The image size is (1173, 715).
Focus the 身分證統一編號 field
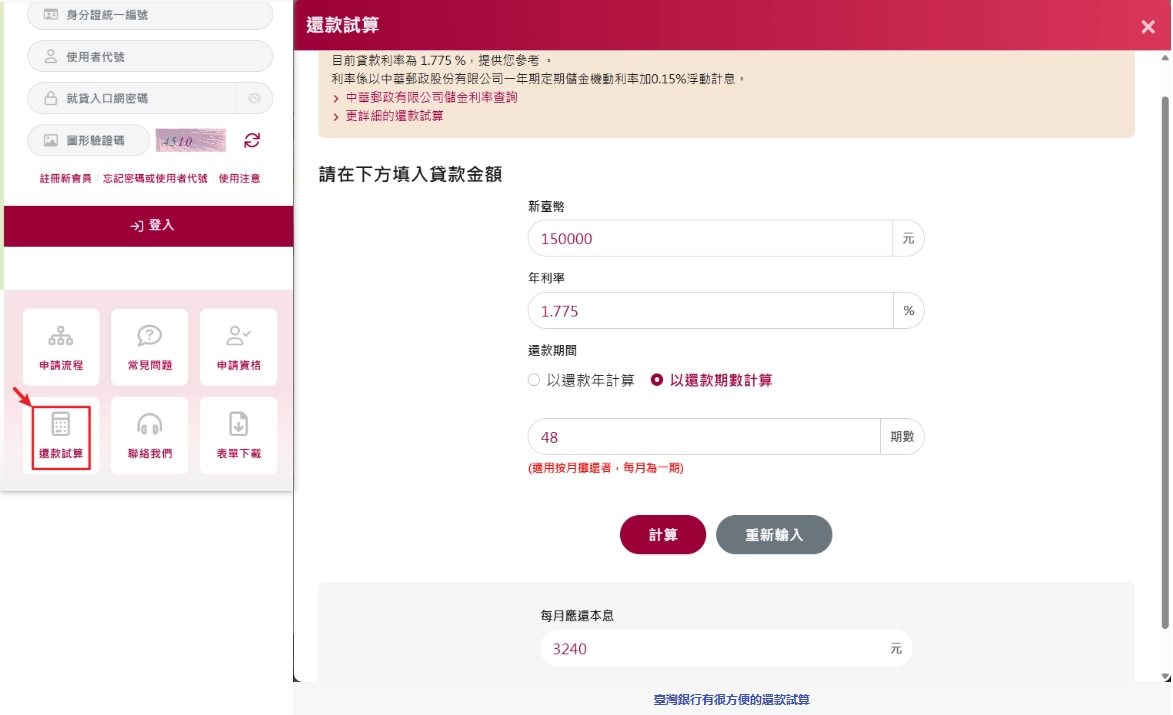150,14
